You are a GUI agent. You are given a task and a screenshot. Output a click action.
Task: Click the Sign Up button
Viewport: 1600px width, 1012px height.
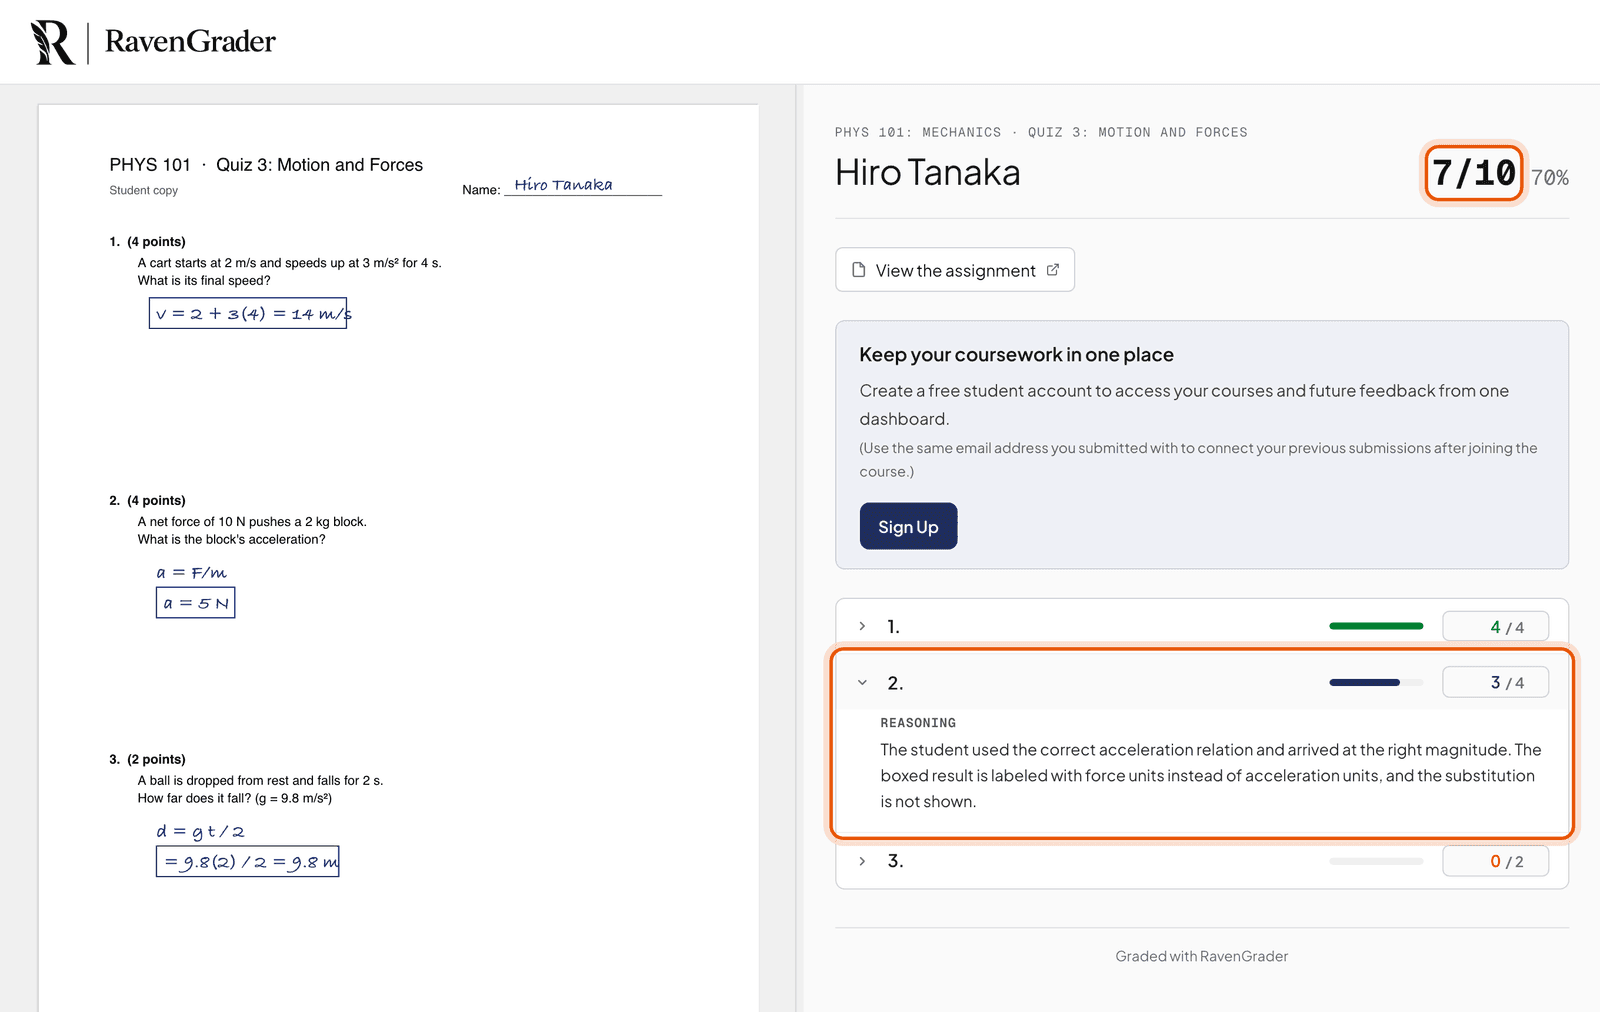(x=908, y=526)
